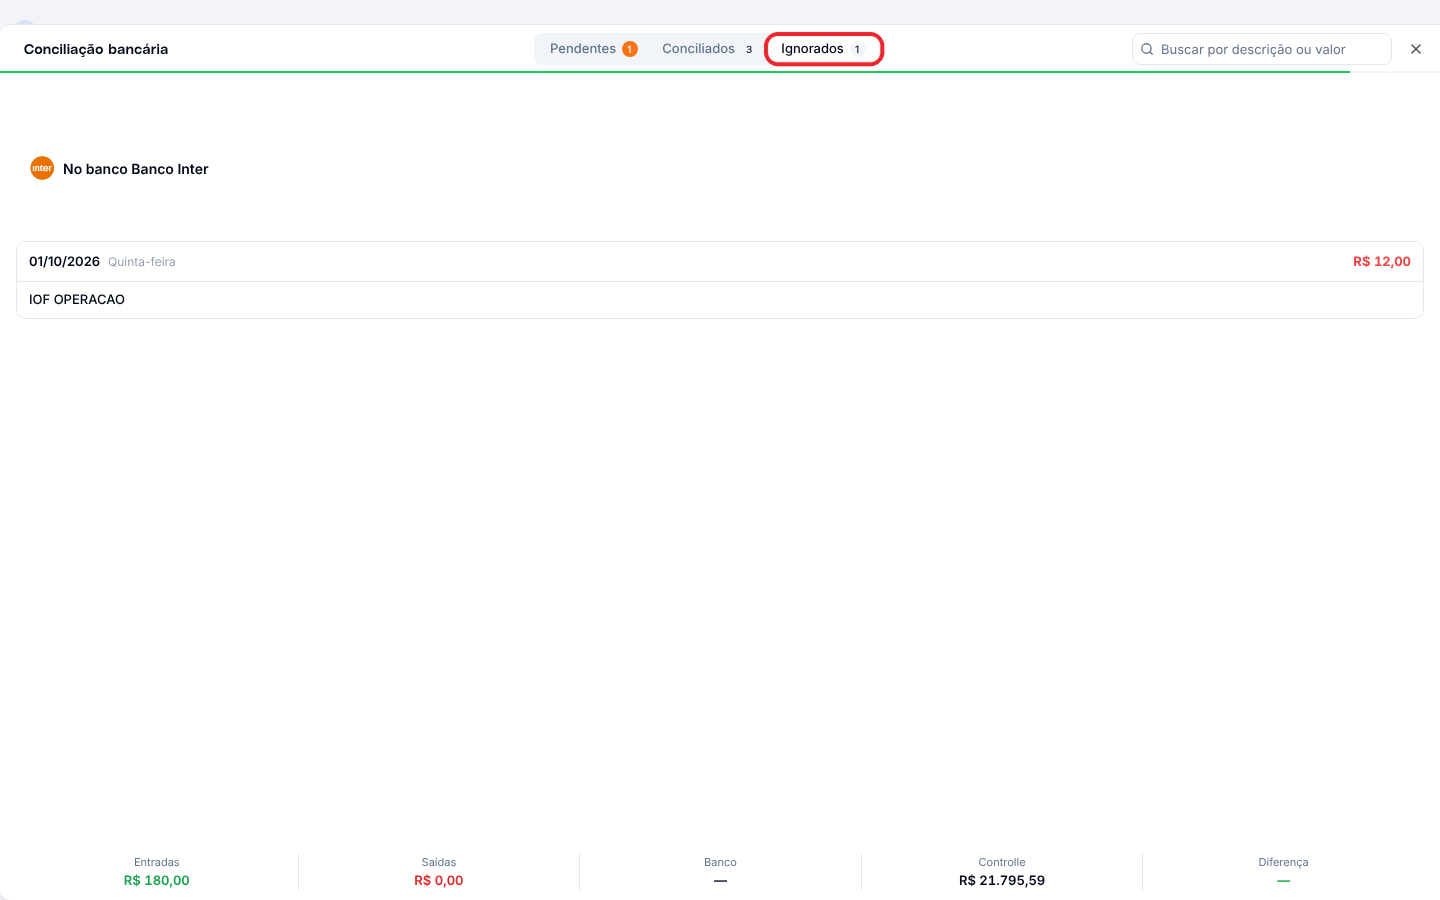Click the Banco summary label
This screenshot has width=1440, height=900.
pyautogui.click(x=720, y=862)
